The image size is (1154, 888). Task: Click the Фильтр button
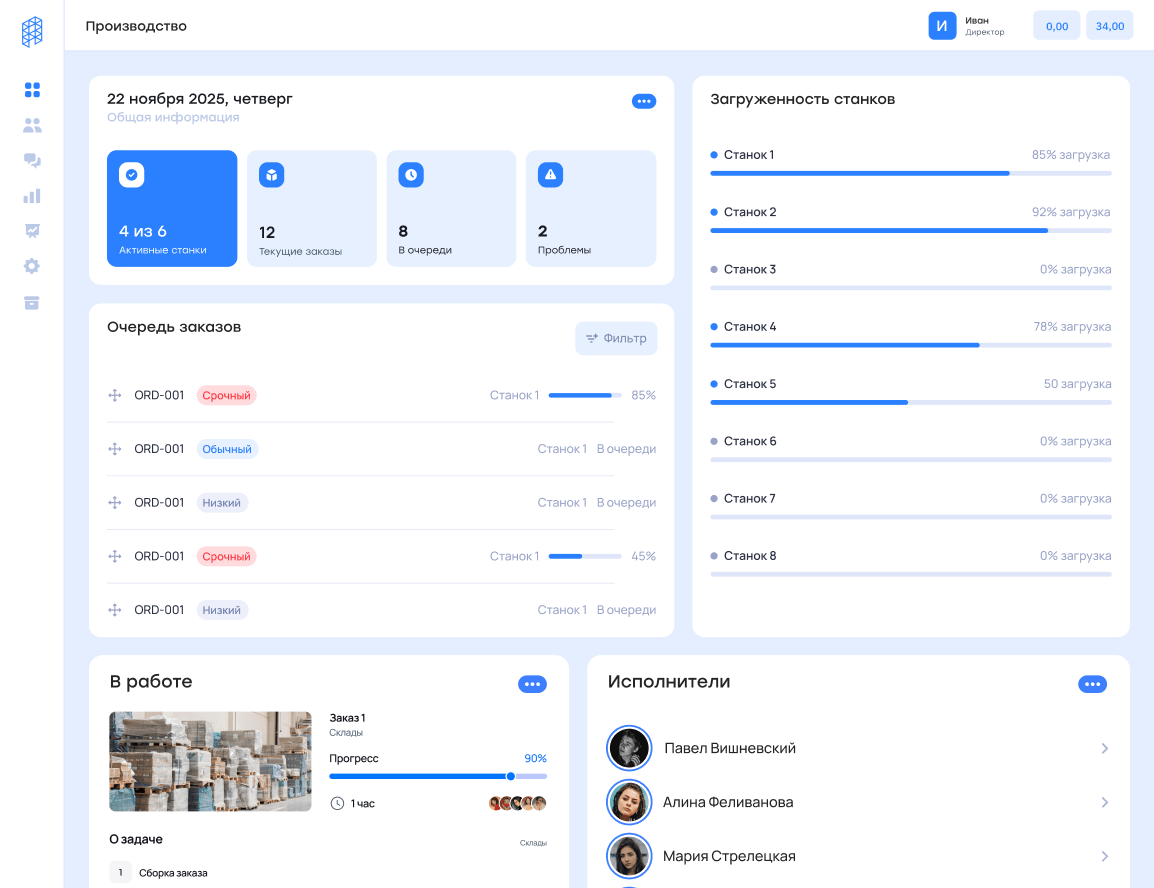point(616,338)
